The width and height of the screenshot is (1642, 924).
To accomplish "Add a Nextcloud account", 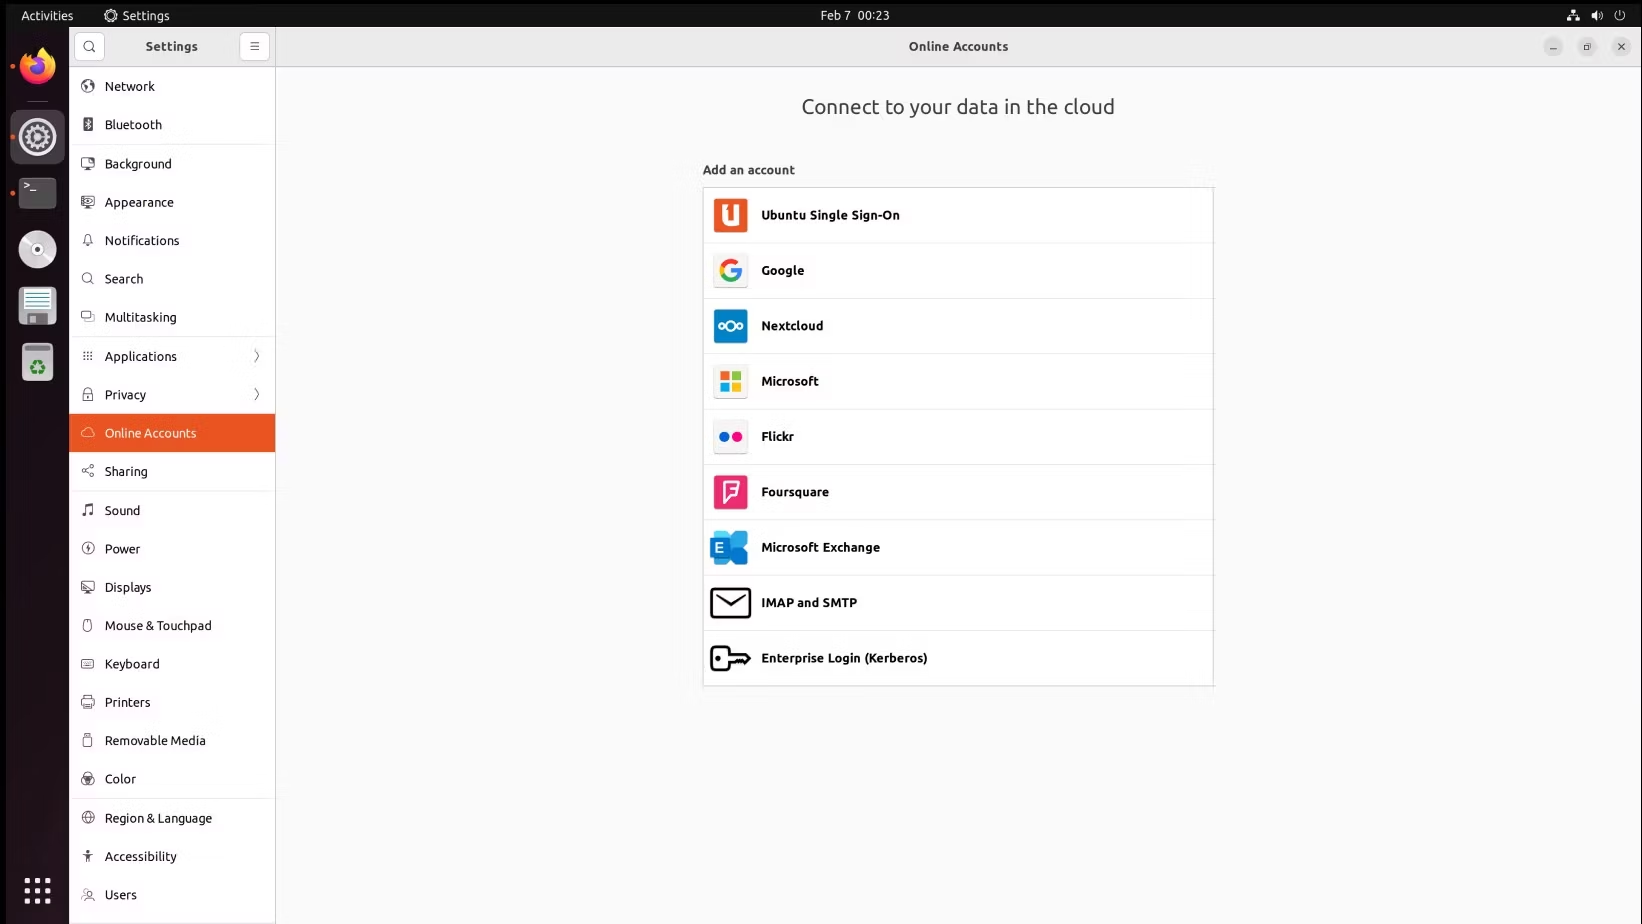I will point(958,326).
